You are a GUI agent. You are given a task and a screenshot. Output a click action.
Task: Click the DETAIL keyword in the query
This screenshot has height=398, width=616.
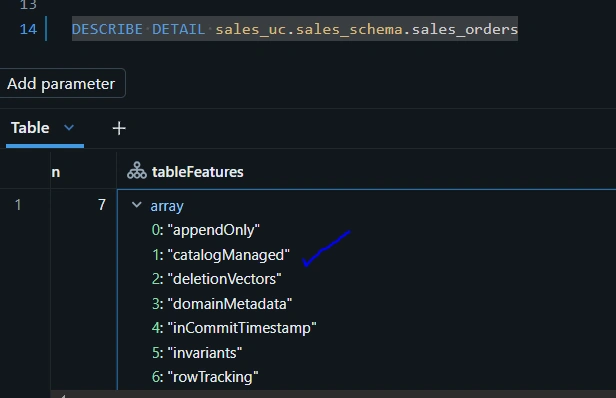pos(179,29)
